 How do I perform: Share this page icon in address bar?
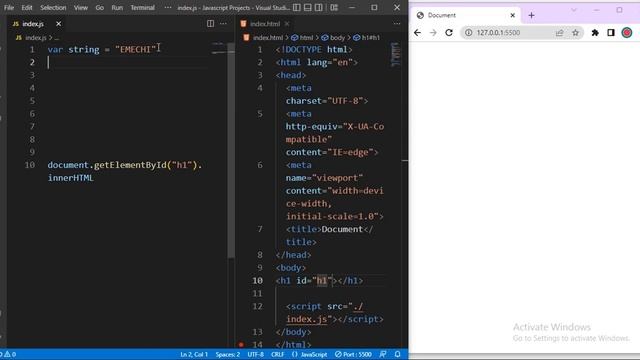559,33
